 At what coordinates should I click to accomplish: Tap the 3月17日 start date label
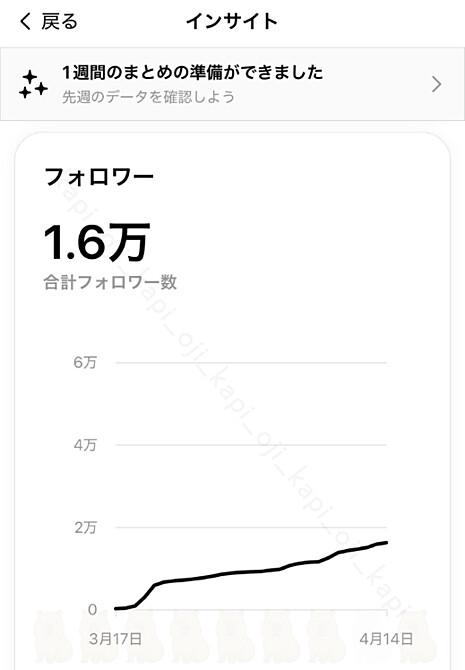click(115, 639)
